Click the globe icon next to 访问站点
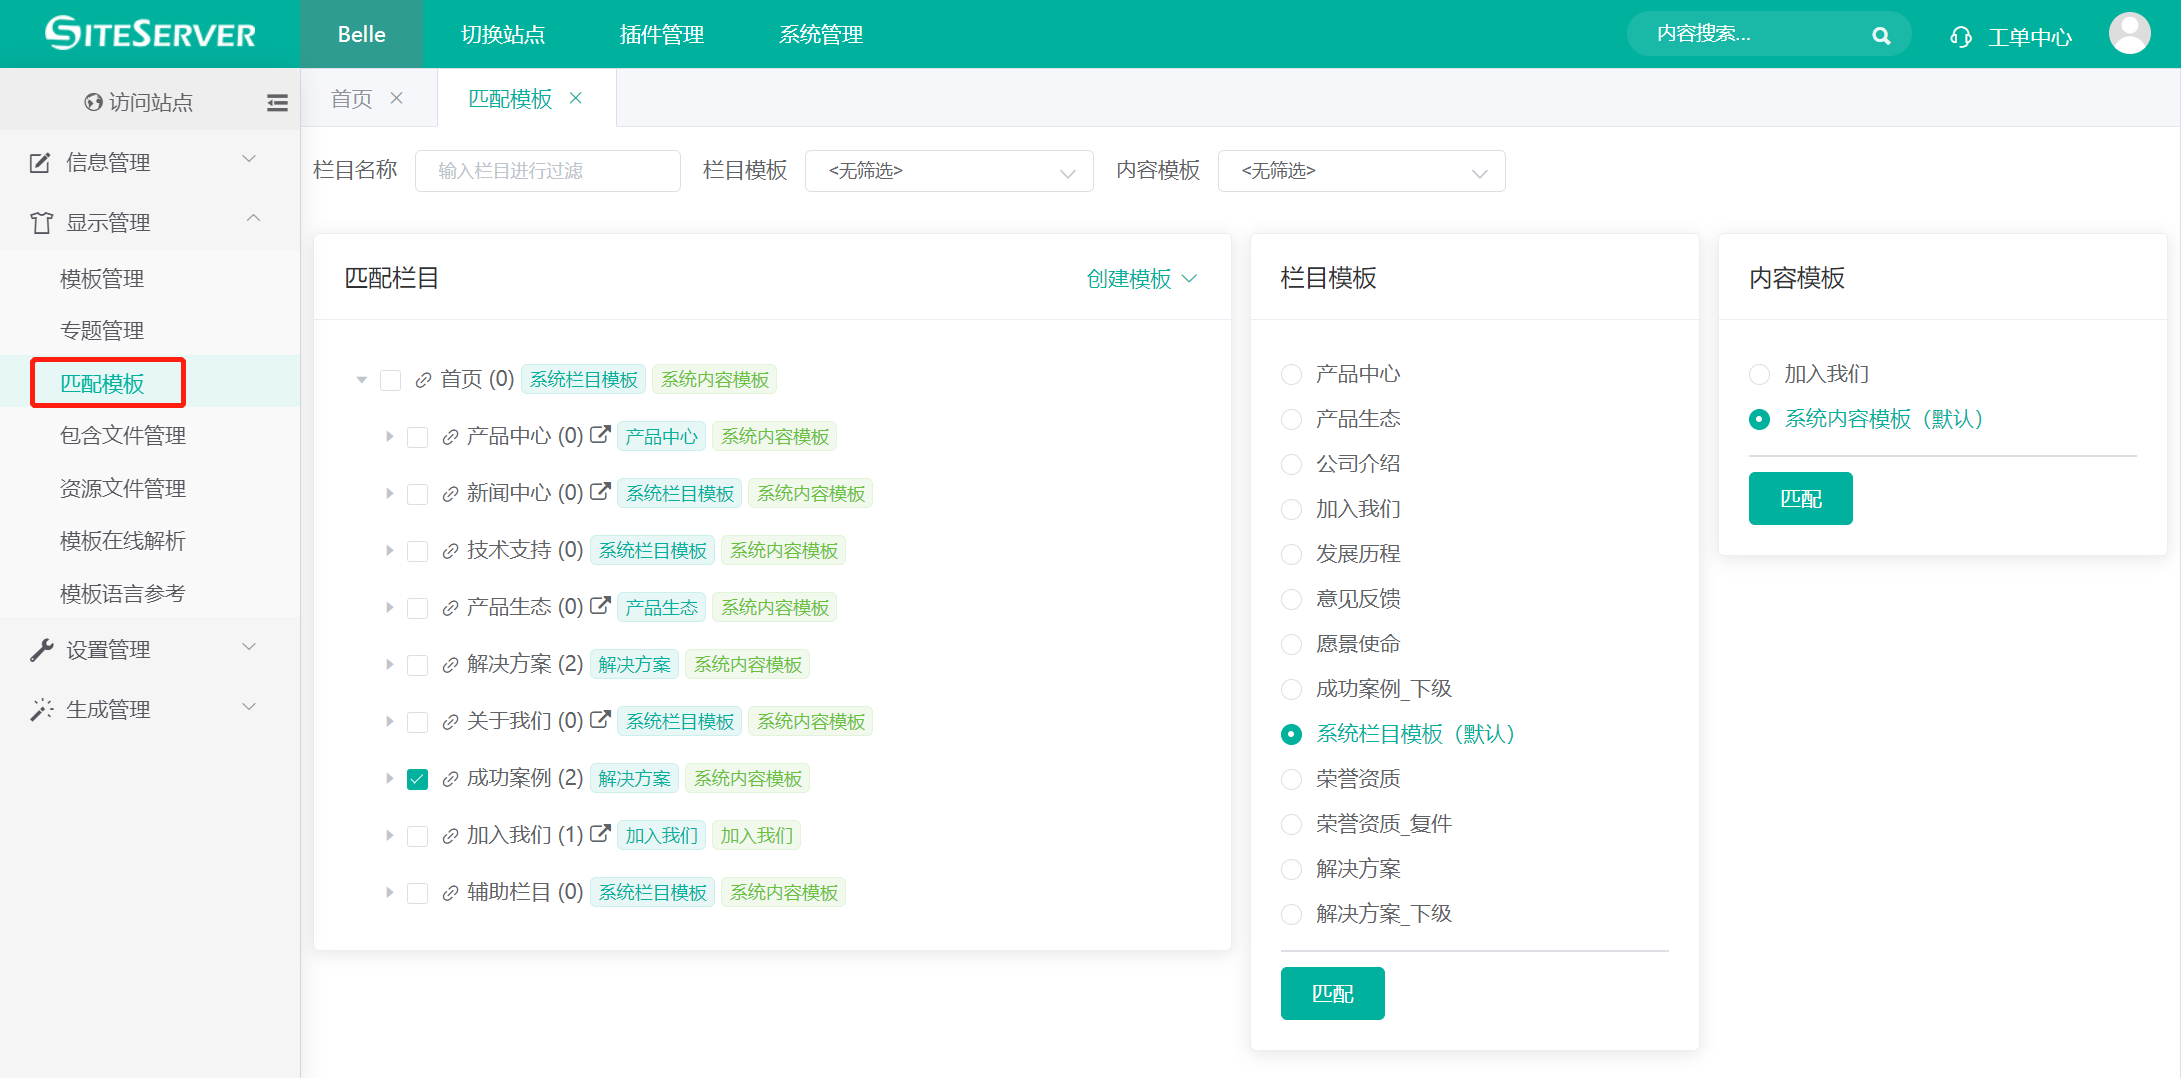Screen dimensions: 2181x1078 click(x=93, y=102)
